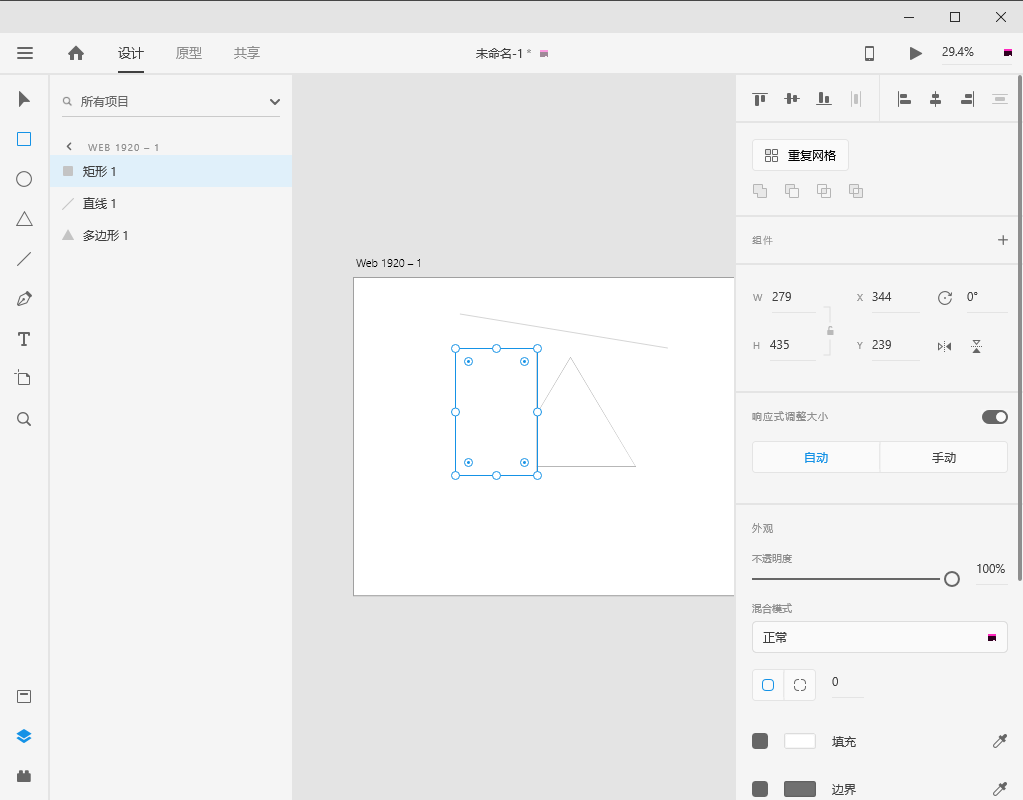Uncheck the 填充 fill checkbox
Screen dimensions: 1023x800
coord(760,741)
